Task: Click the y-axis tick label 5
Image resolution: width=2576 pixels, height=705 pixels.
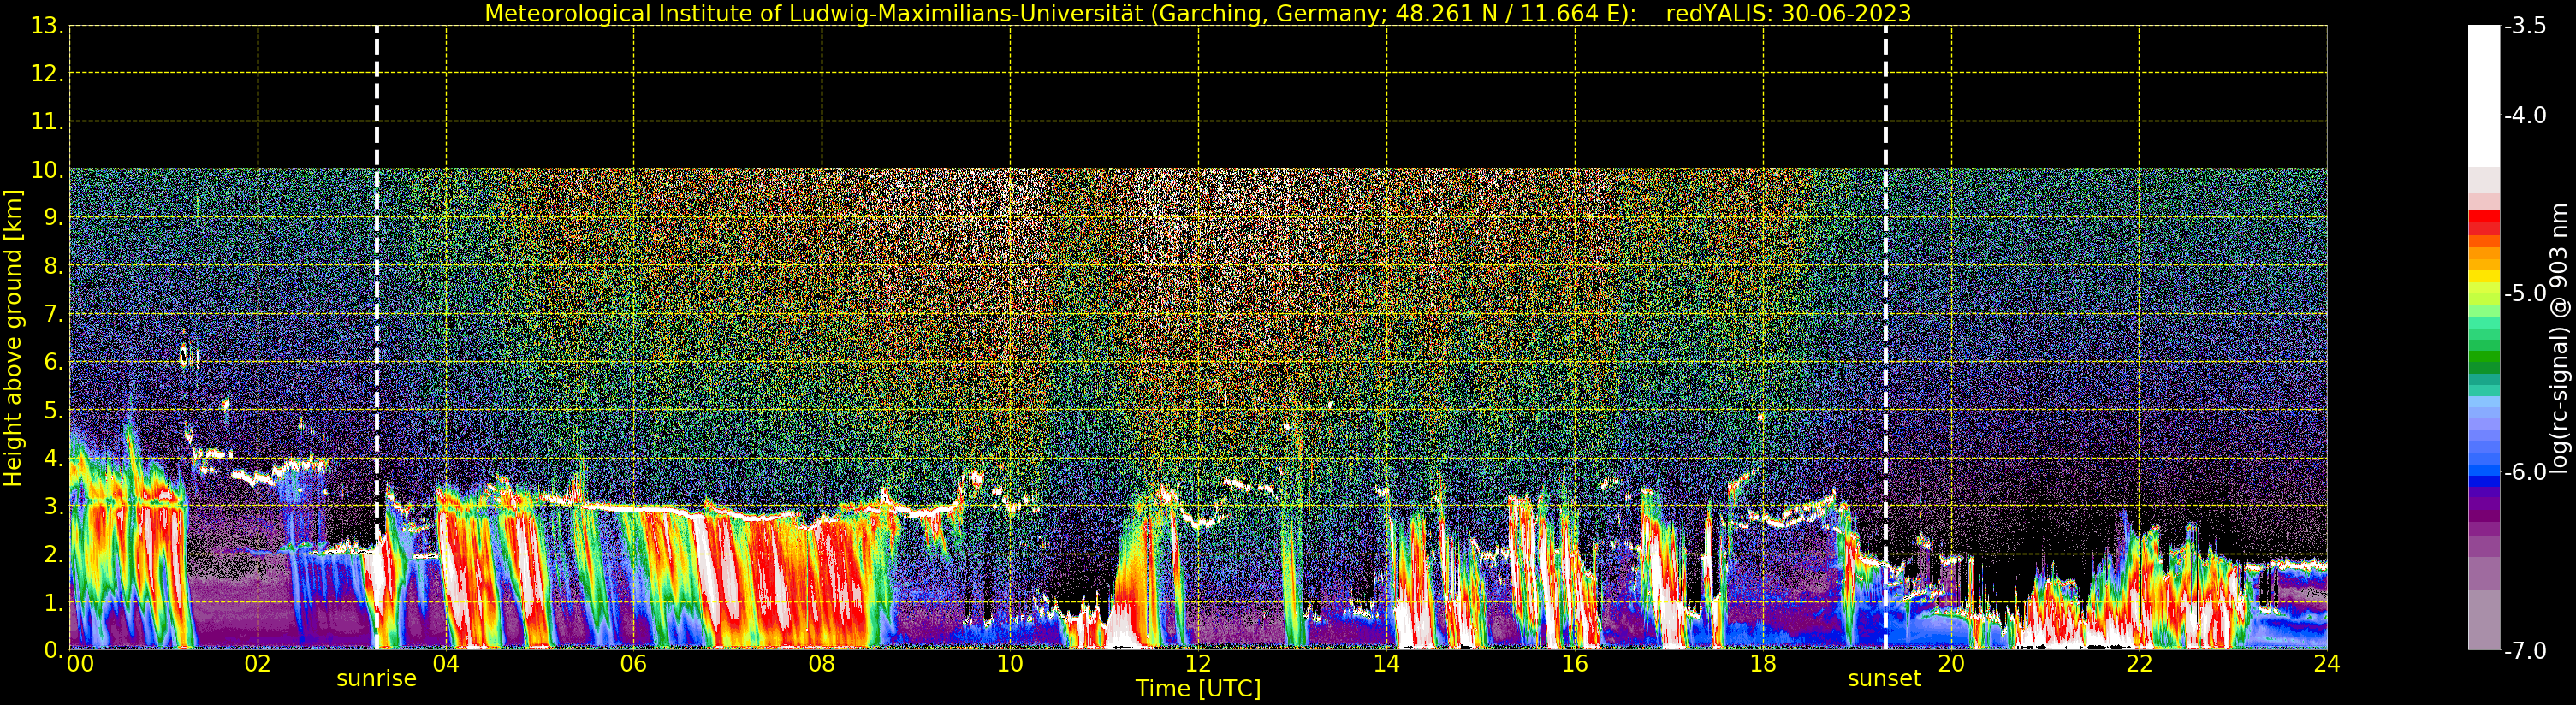Action: tap(52, 410)
